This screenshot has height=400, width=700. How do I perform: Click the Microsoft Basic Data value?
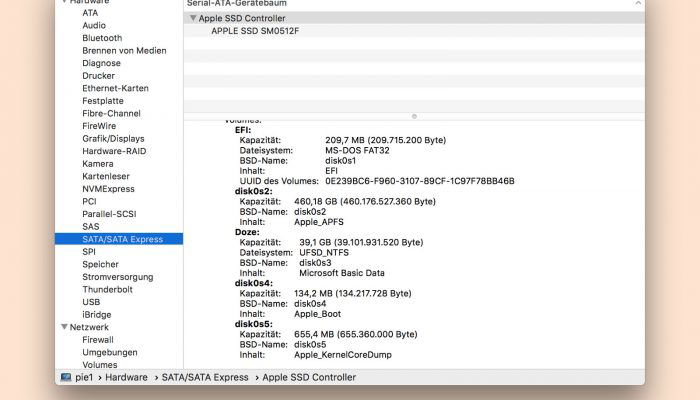click(342, 273)
